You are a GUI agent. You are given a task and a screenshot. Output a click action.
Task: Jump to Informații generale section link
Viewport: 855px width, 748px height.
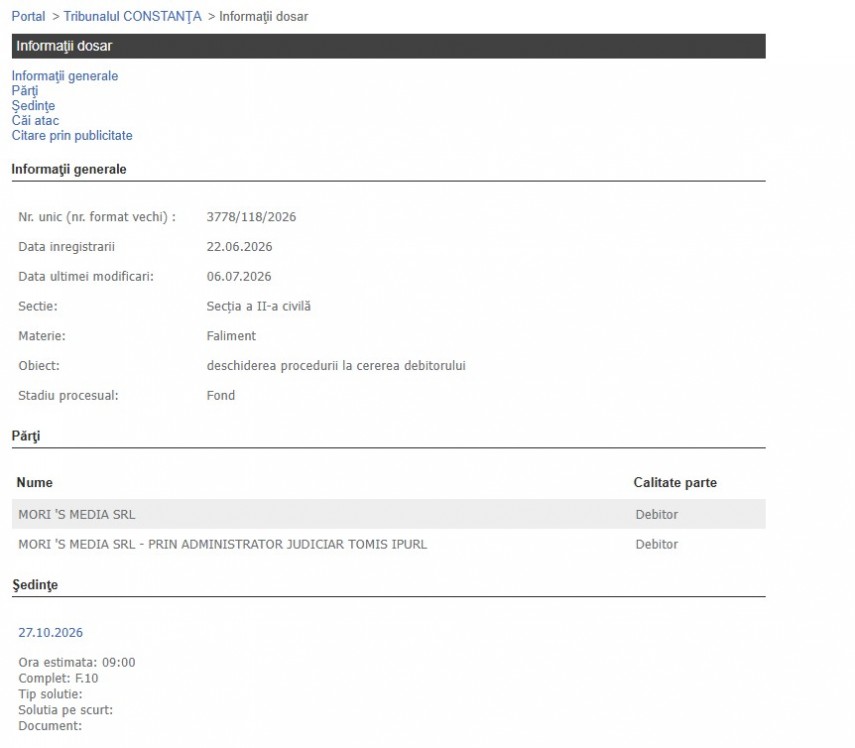tap(65, 76)
